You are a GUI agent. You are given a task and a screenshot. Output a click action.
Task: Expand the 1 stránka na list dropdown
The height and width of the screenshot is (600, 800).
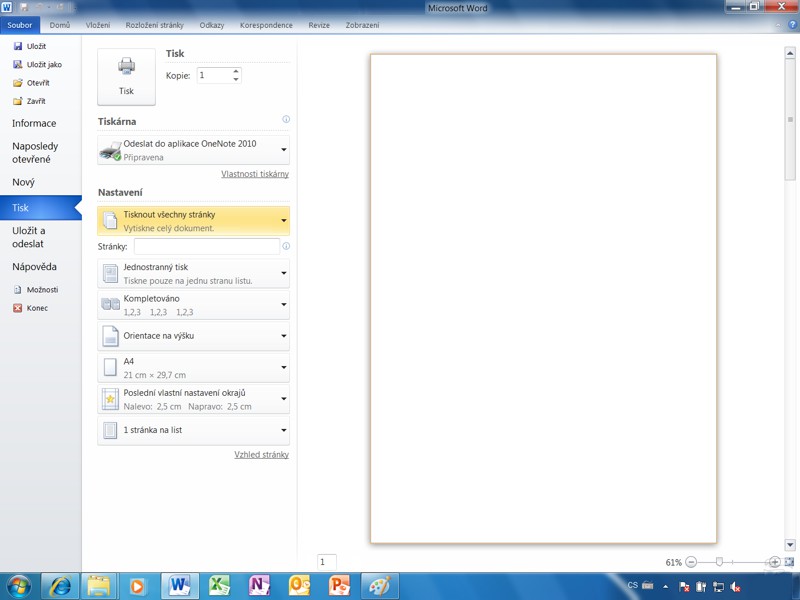point(193,431)
